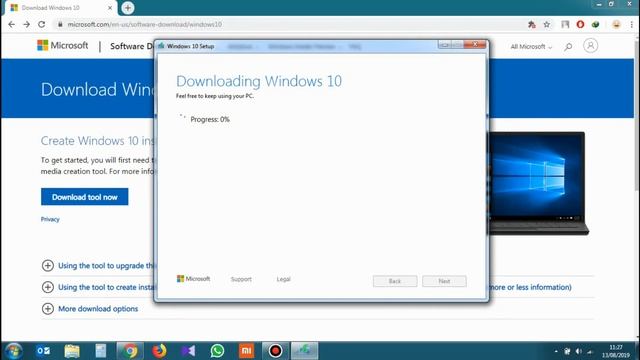The image size is (640, 360).
Task: Sign in with the Microsoft account icon
Action: (590, 46)
